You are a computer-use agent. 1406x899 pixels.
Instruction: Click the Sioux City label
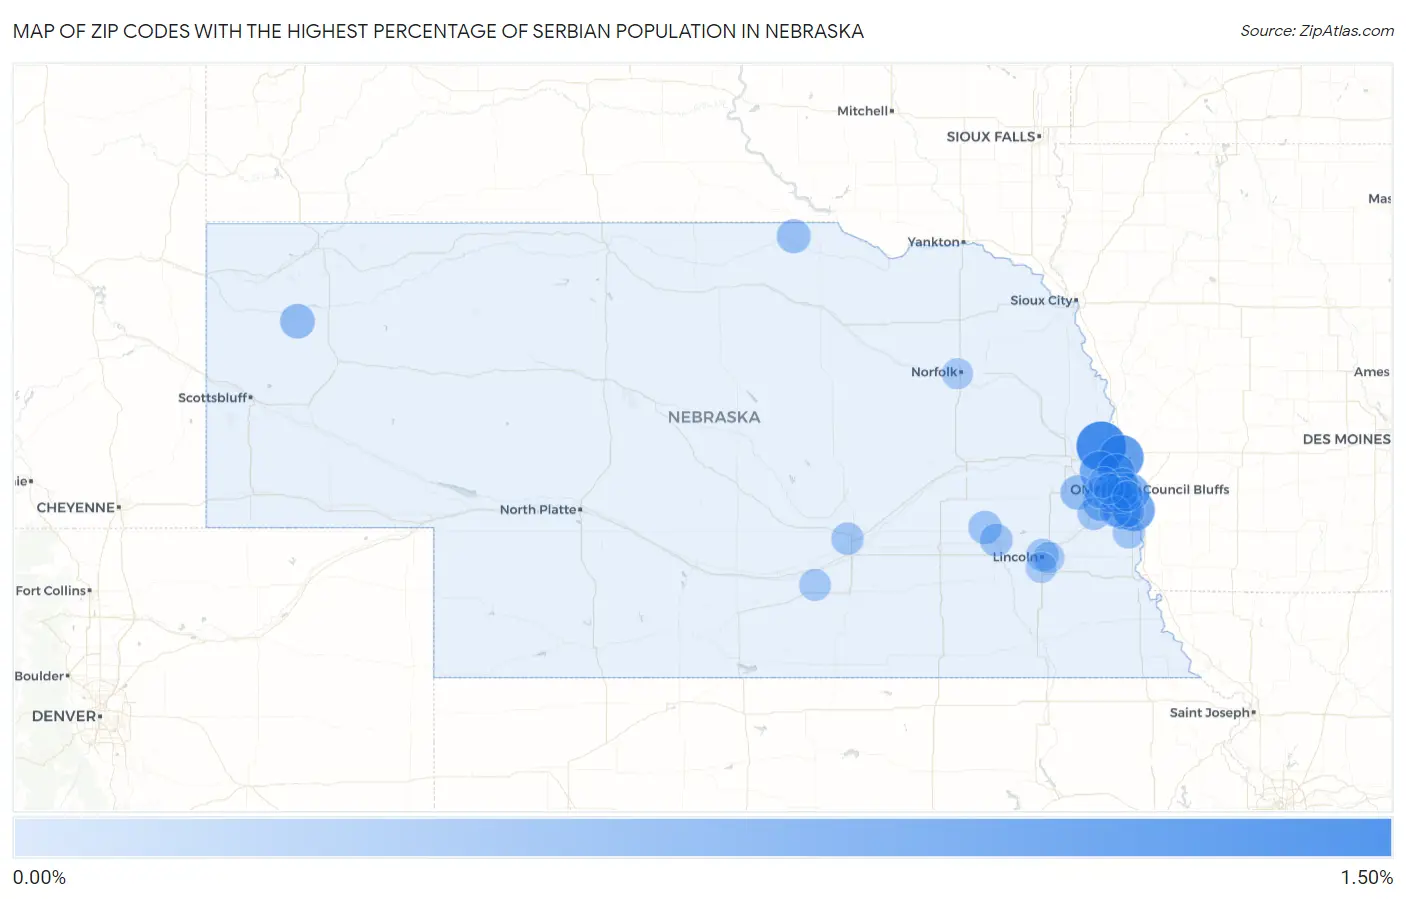(1042, 300)
